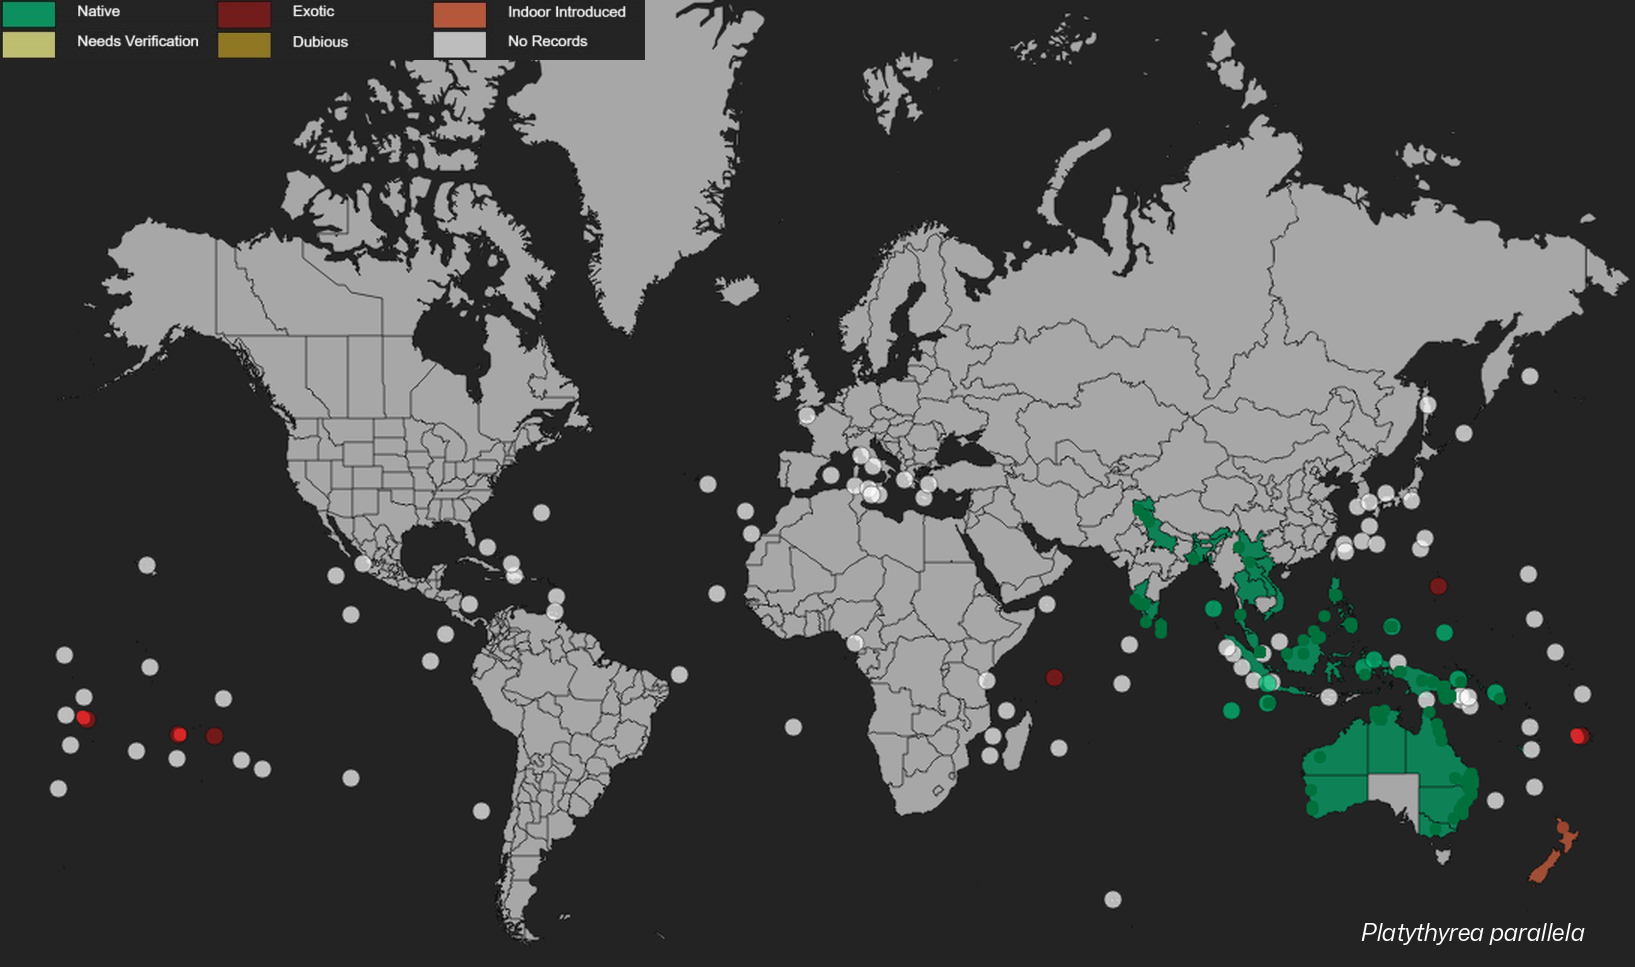
Task: Click Greenland on the map
Action: pyautogui.click(x=640, y=150)
